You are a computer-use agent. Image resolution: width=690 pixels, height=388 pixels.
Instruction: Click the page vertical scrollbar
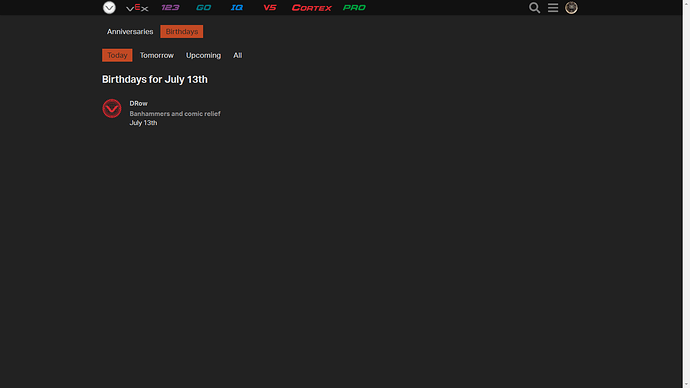click(x=686, y=194)
